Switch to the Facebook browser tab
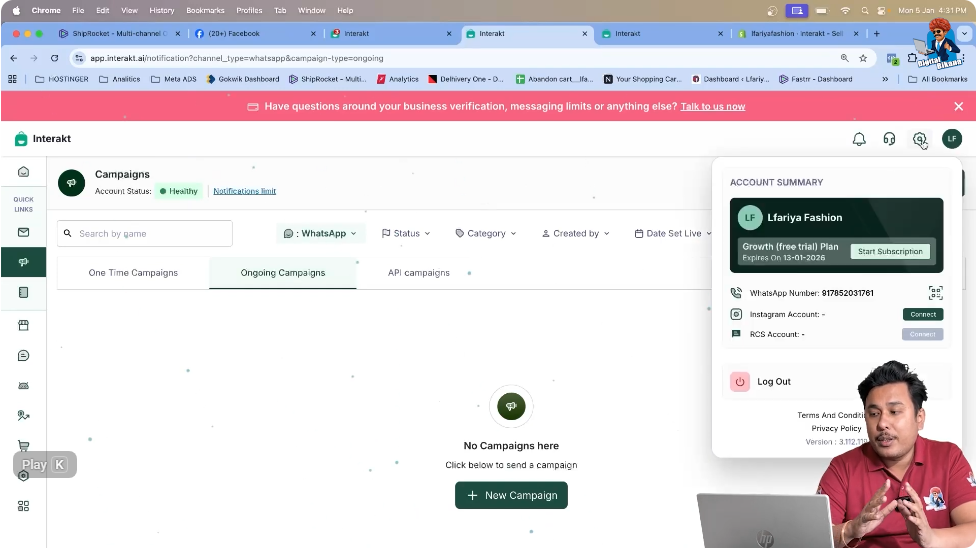The width and height of the screenshot is (977, 550). click(x=255, y=34)
